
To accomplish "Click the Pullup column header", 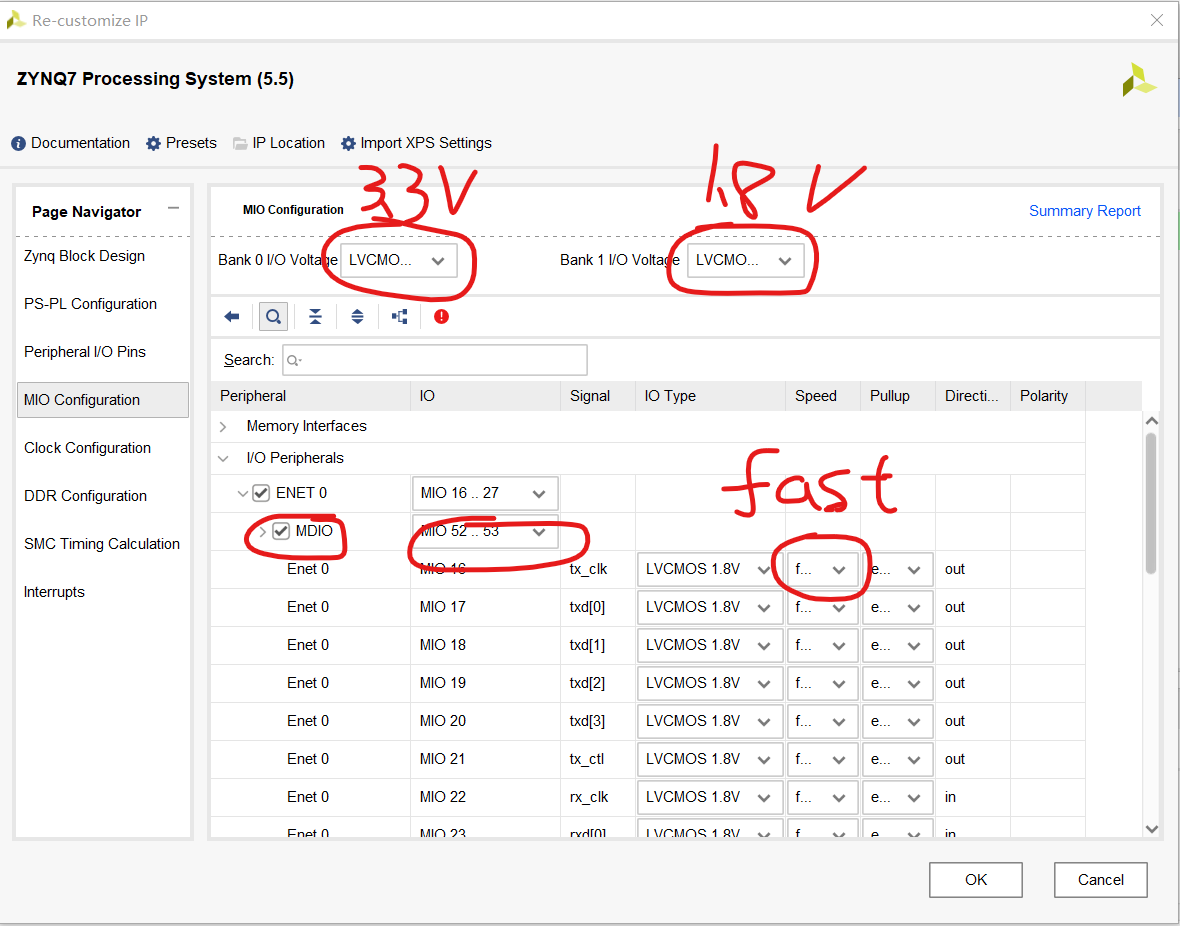I will [x=898, y=396].
